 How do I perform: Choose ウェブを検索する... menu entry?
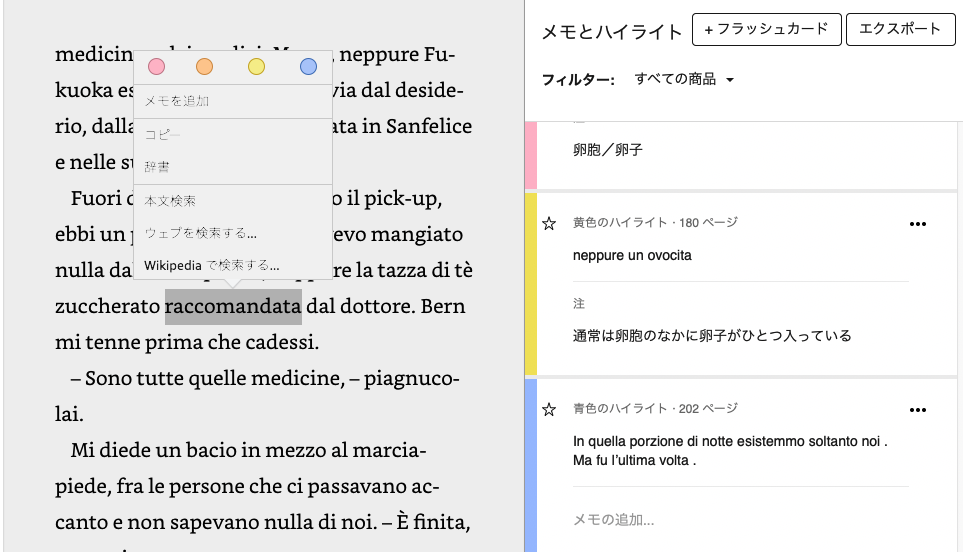pos(201,233)
